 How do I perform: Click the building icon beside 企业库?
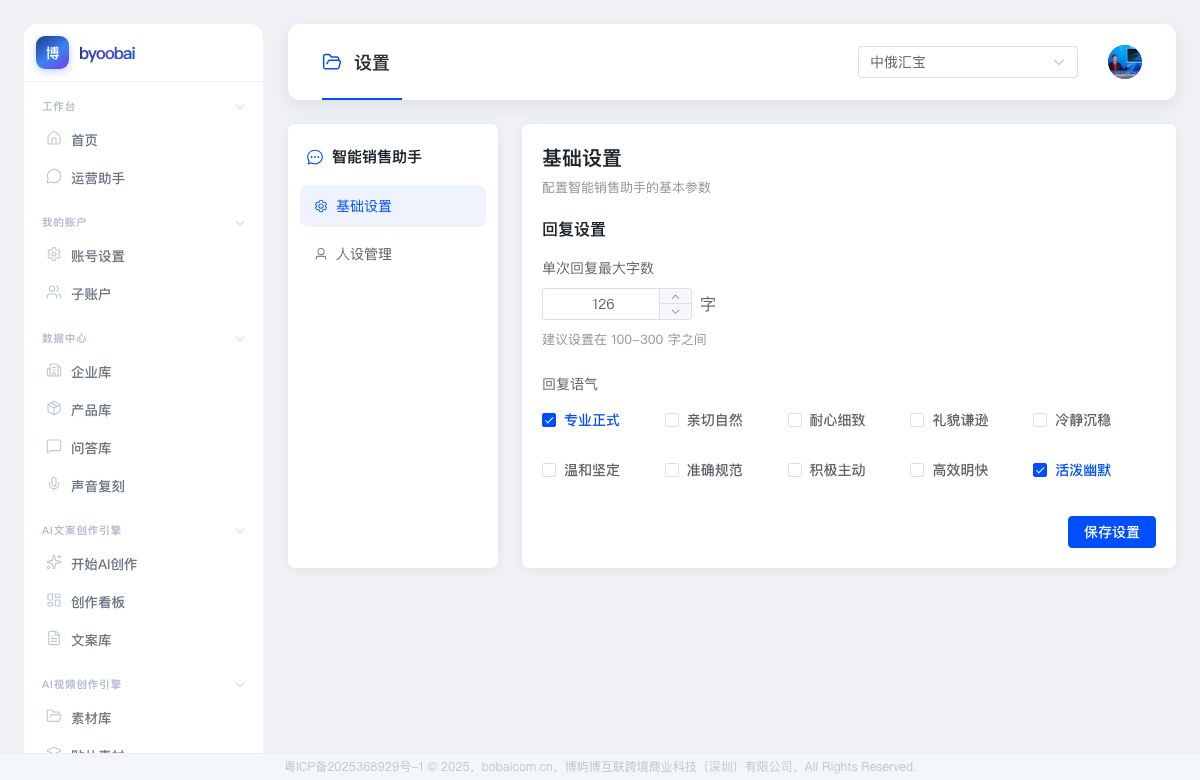point(54,371)
